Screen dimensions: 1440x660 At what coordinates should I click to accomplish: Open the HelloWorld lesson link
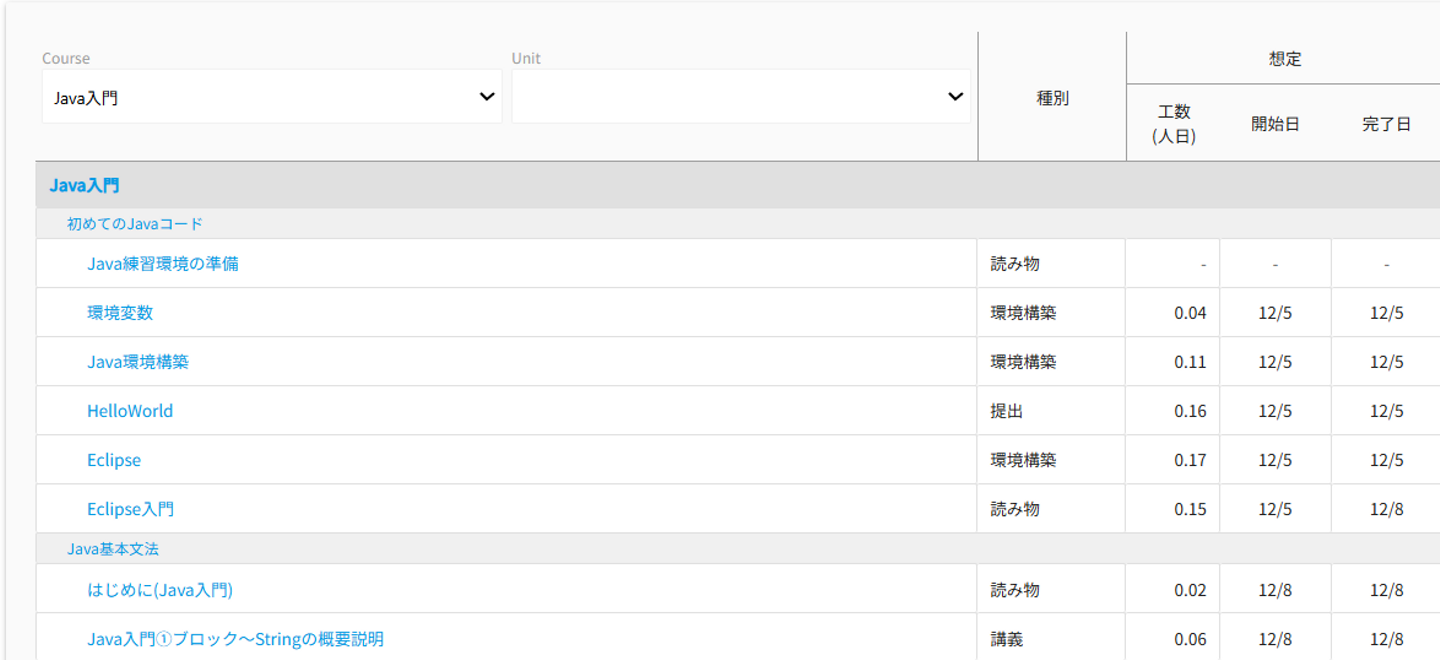(x=130, y=411)
